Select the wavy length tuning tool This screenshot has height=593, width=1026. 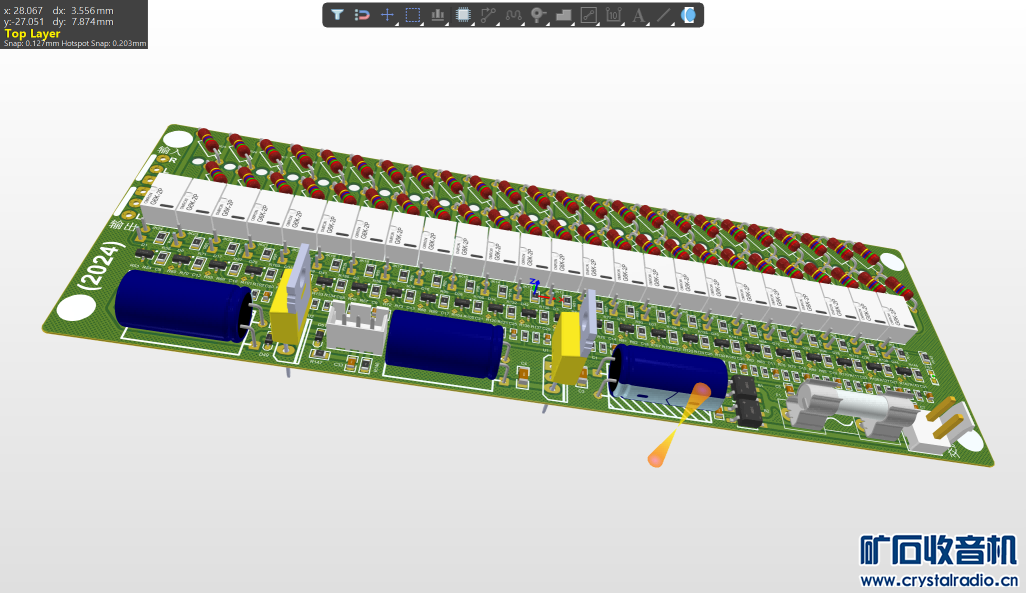[x=514, y=15]
